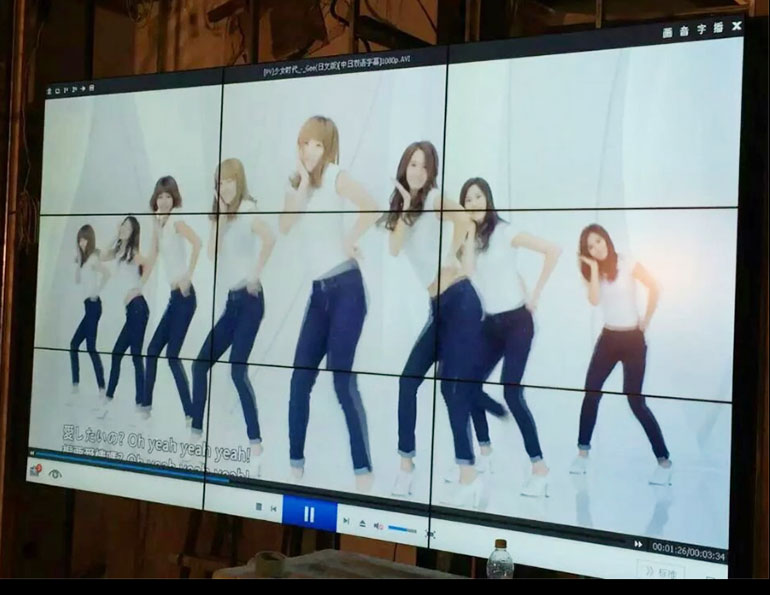
Task: Click the fast-forward icon near timecode
Action: pyautogui.click(x=638, y=544)
